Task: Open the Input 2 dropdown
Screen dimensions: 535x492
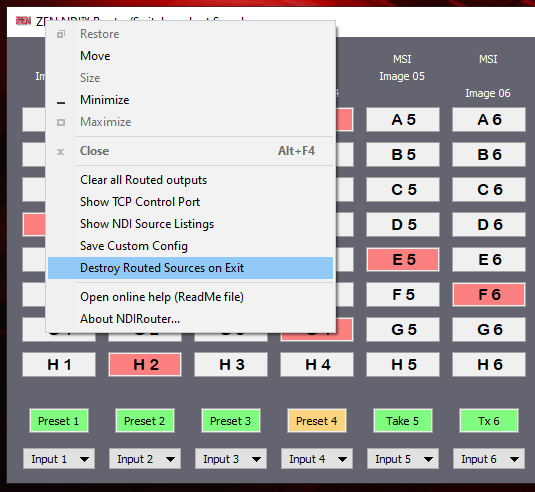Action: pyautogui.click(x=145, y=459)
